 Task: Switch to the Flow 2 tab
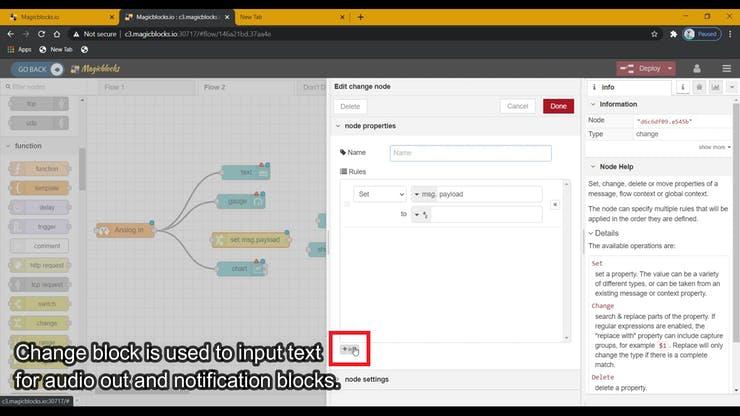[214, 87]
